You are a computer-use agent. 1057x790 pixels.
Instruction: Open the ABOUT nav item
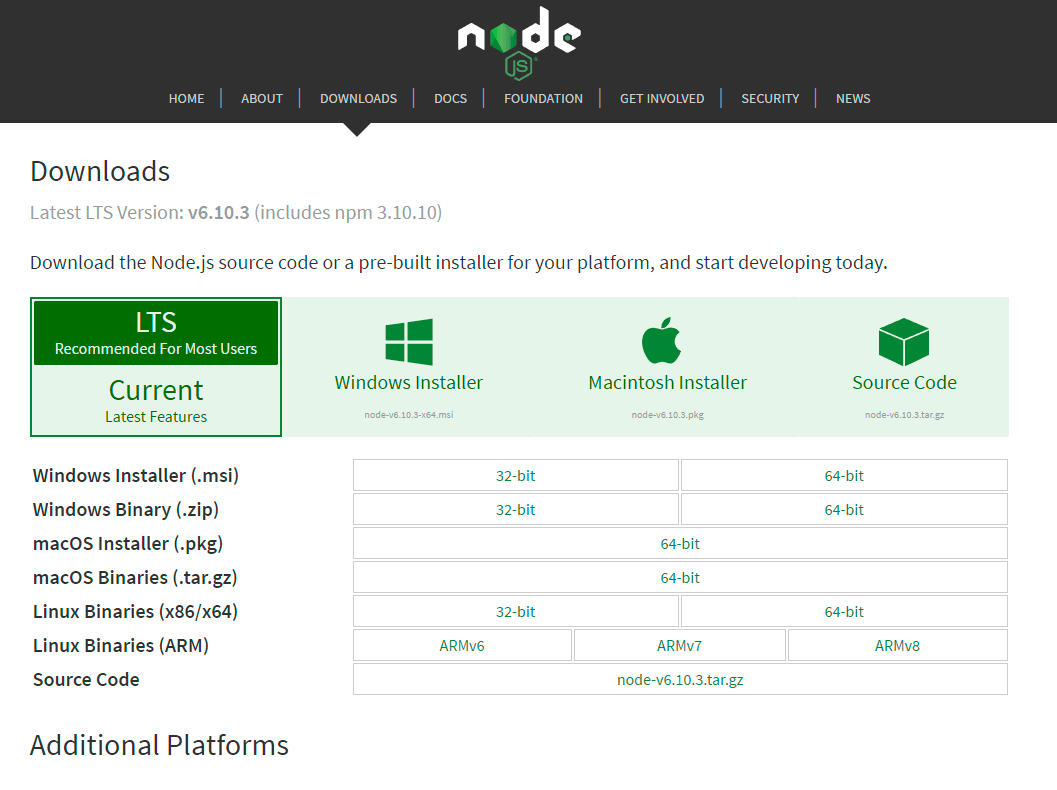pos(262,98)
